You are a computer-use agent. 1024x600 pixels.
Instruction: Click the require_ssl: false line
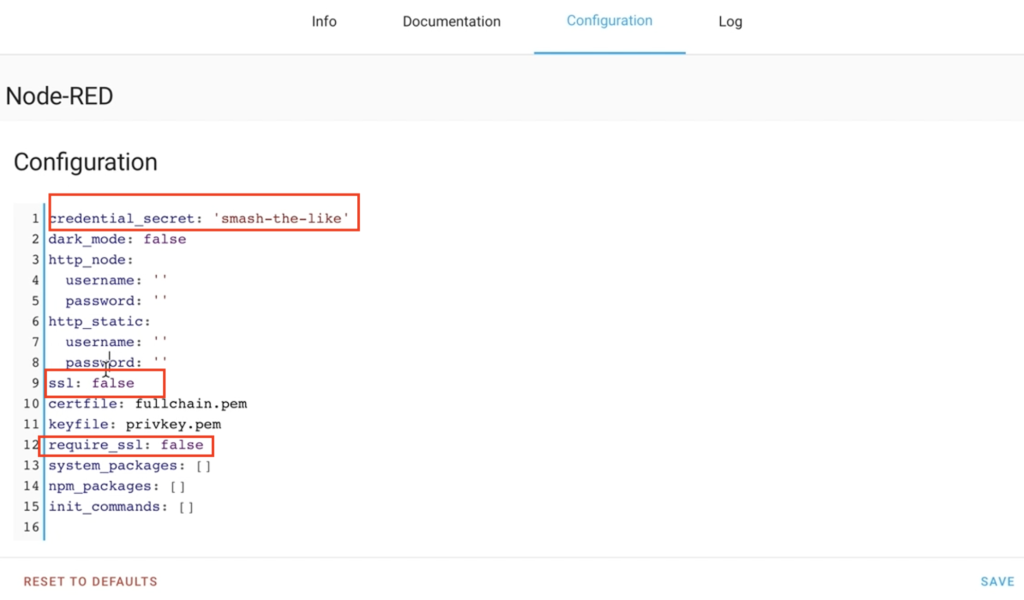pyautogui.click(x=126, y=445)
